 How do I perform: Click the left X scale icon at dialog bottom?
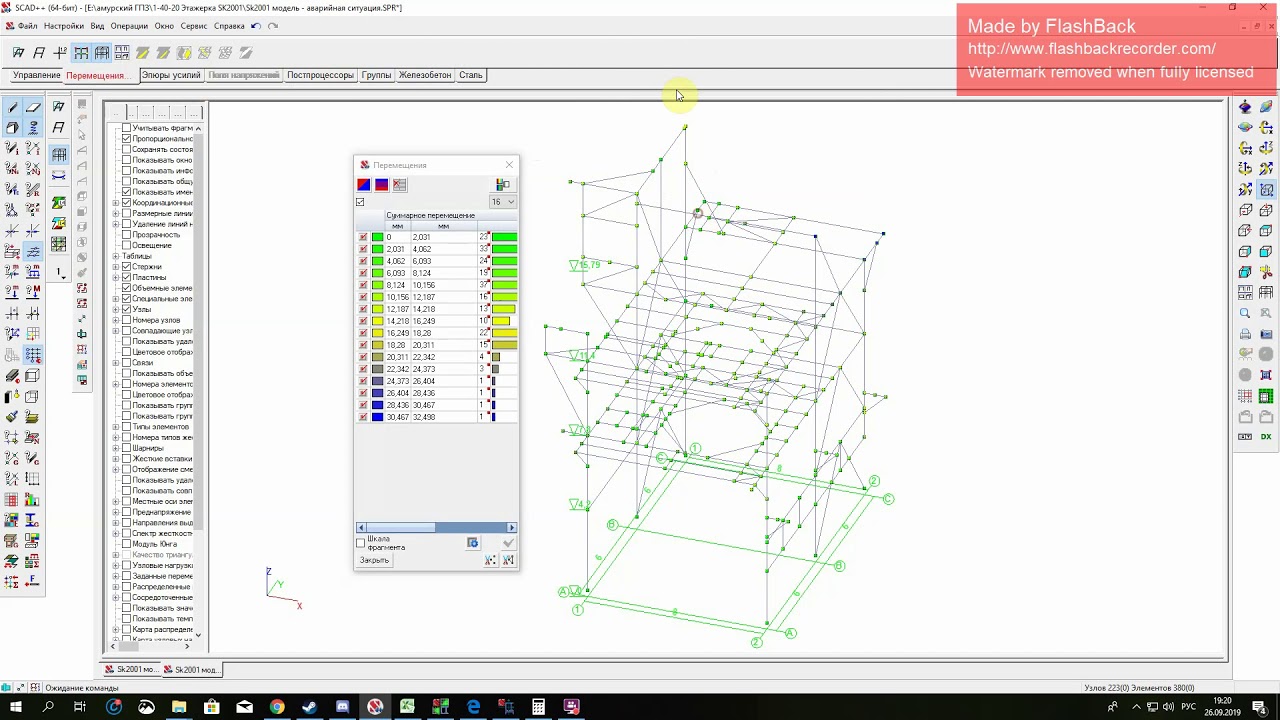tap(490, 561)
